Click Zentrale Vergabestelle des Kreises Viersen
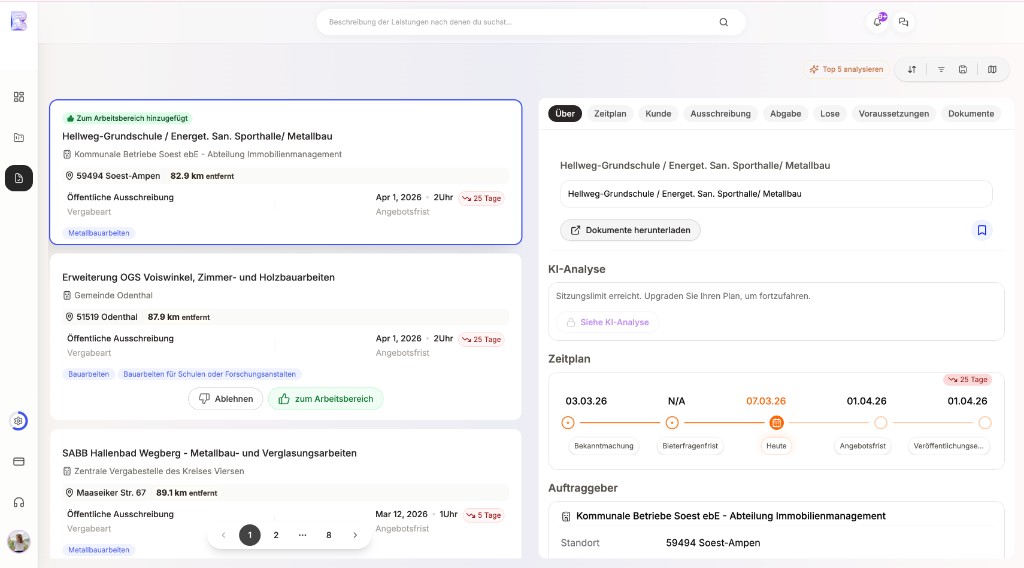Viewport: 1024px width, 568px height. pos(159,471)
